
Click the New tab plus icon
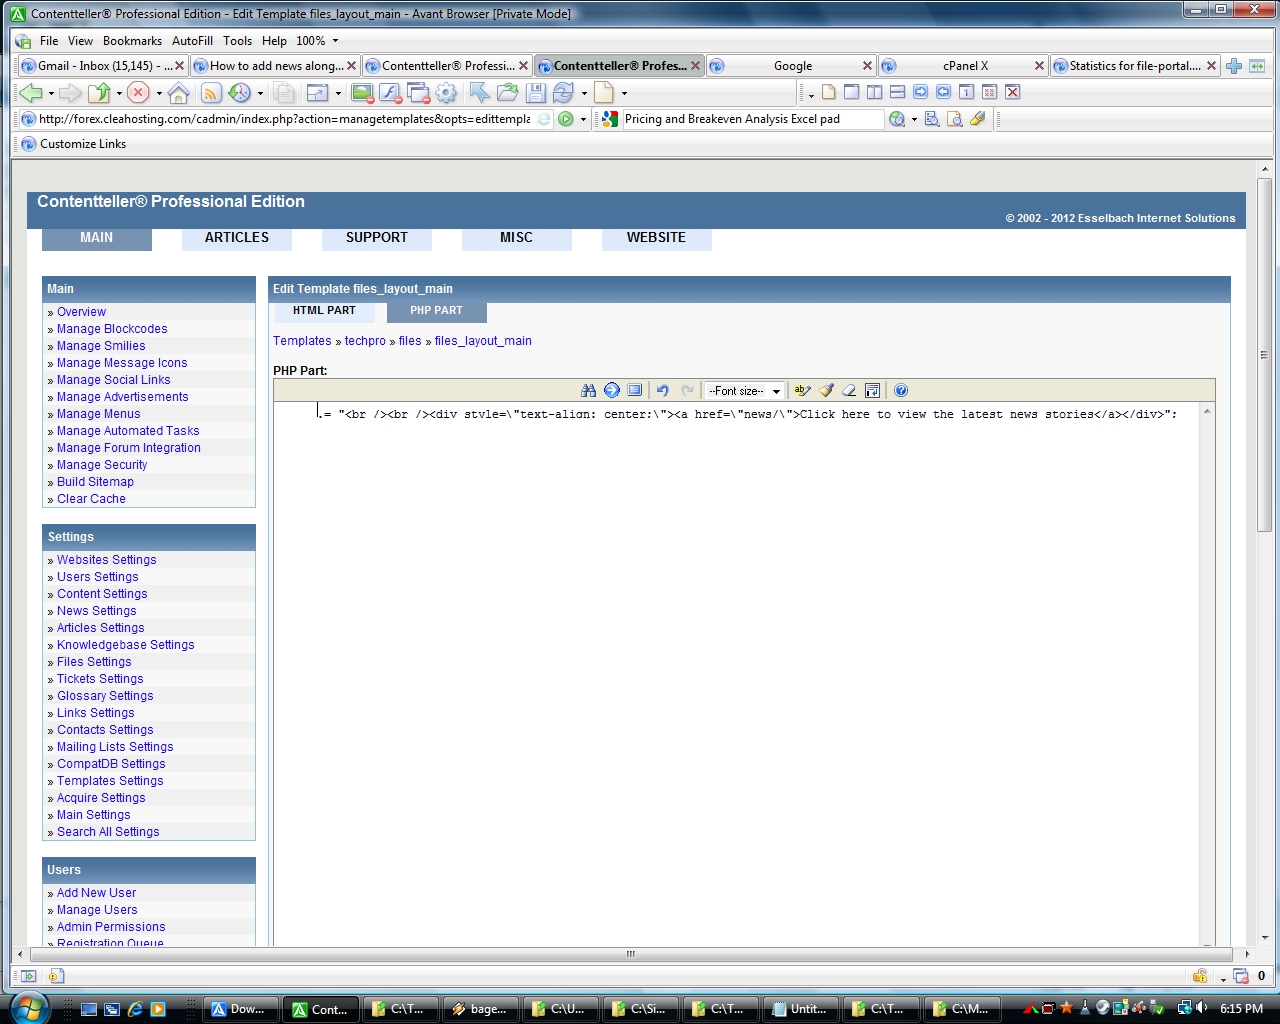coord(1234,66)
